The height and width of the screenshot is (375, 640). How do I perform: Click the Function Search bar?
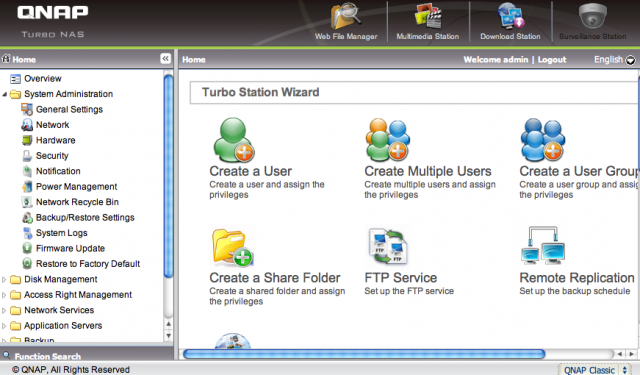point(87,355)
